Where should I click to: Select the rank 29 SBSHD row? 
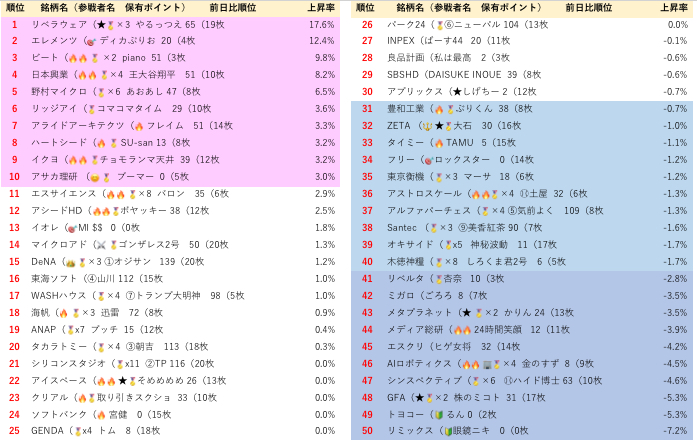tap(522, 75)
